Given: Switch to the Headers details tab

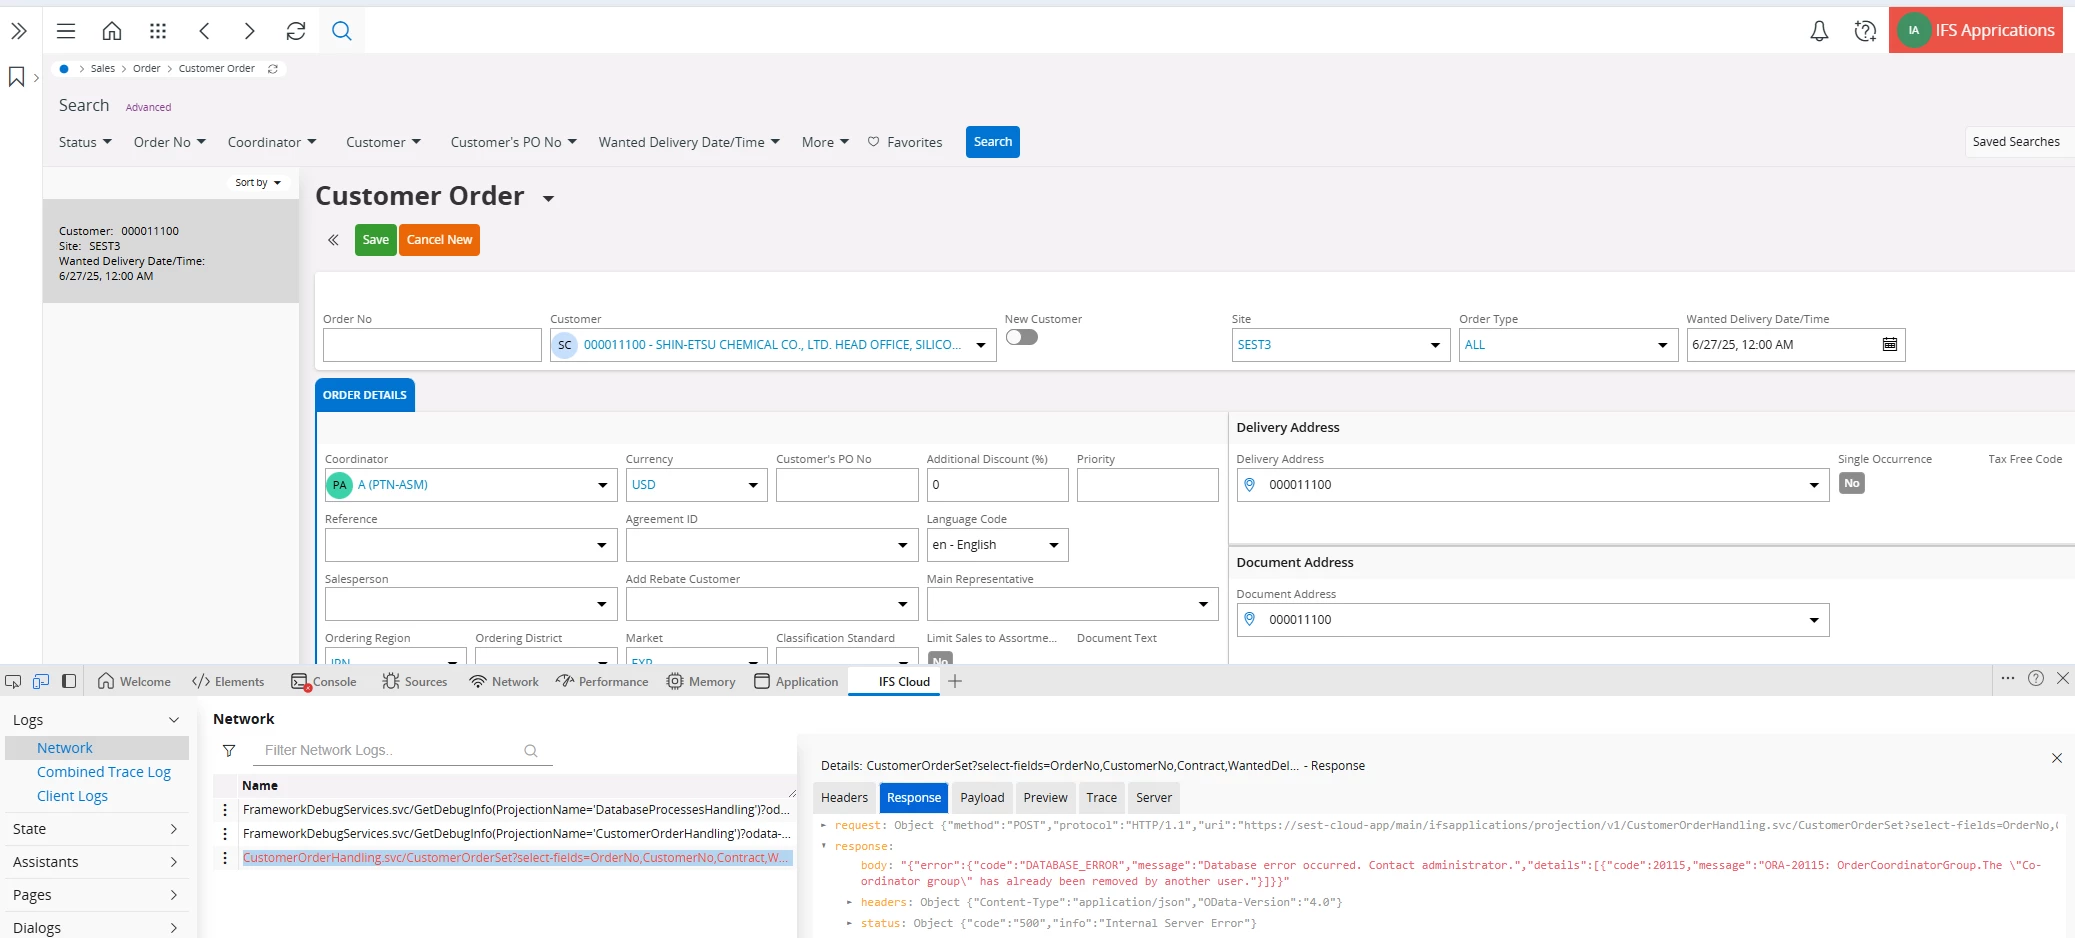Looking at the screenshot, I should (x=844, y=797).
